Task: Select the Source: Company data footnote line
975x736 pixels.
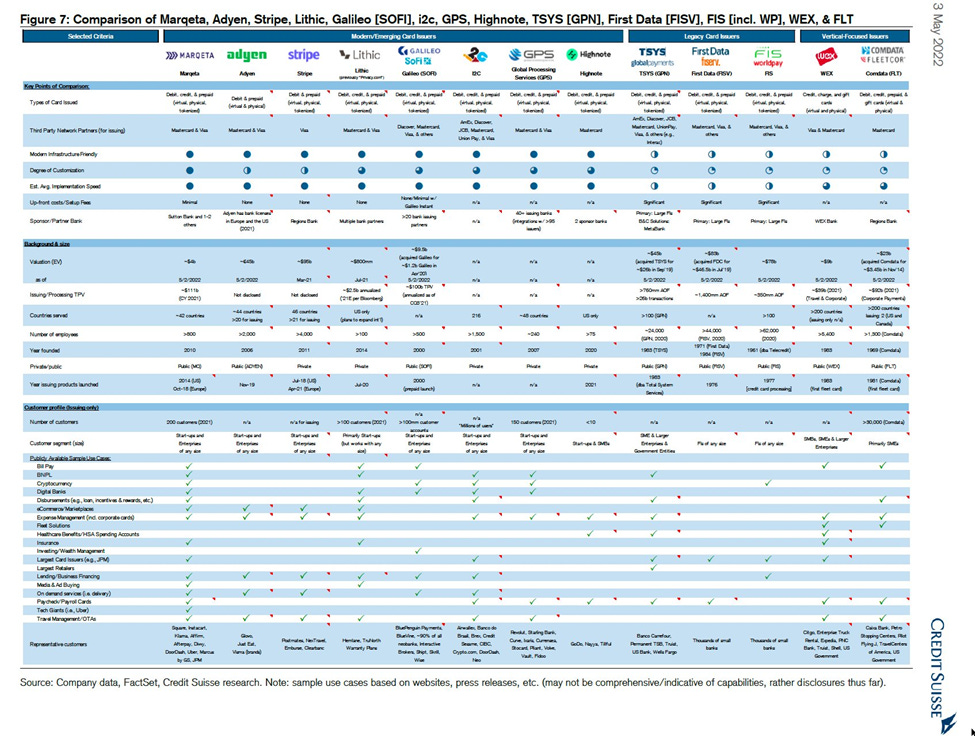Action: point(300,683)
